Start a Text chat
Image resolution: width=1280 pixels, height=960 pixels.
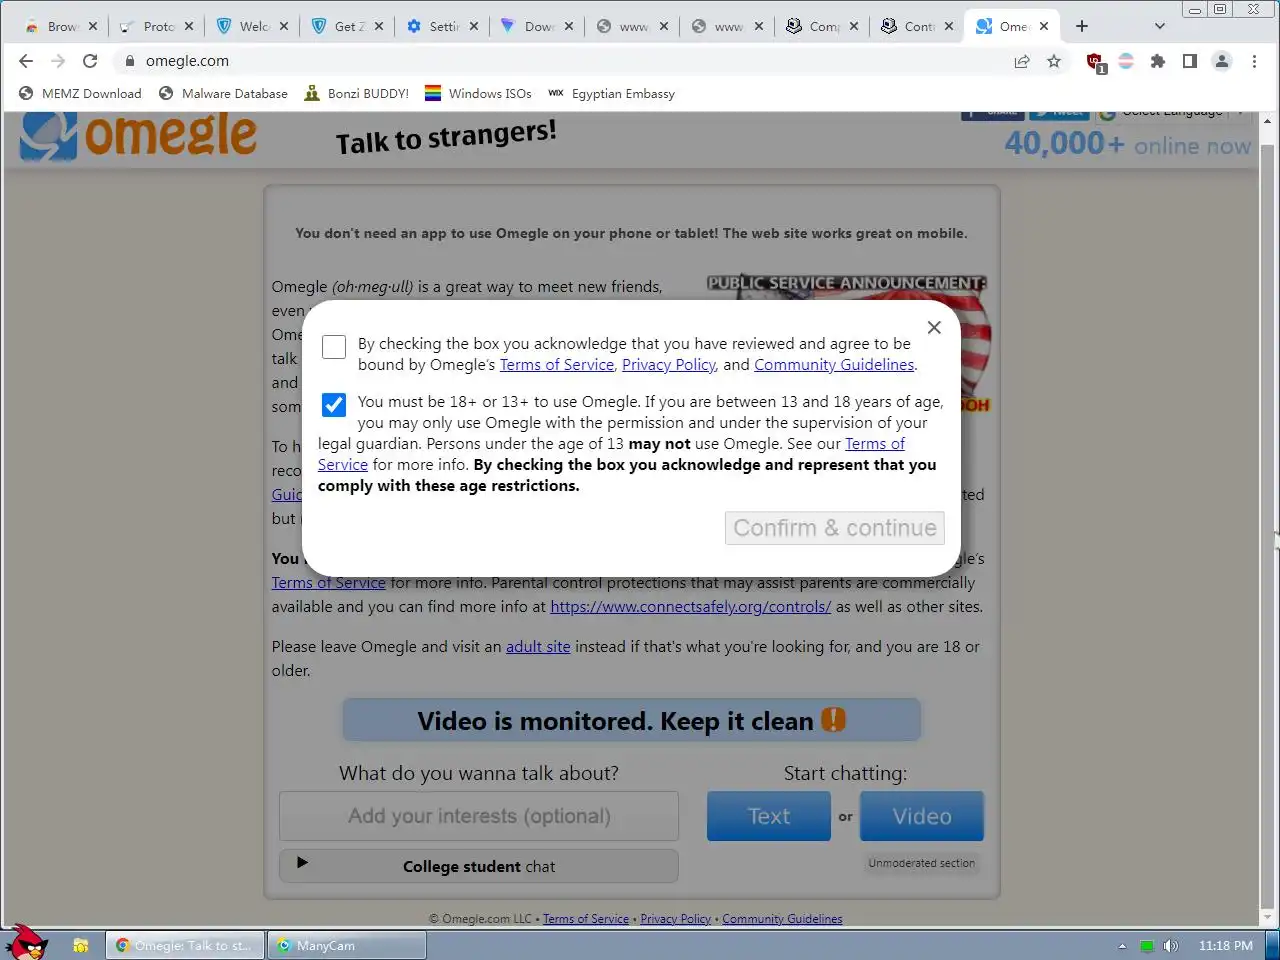[769, 816]
